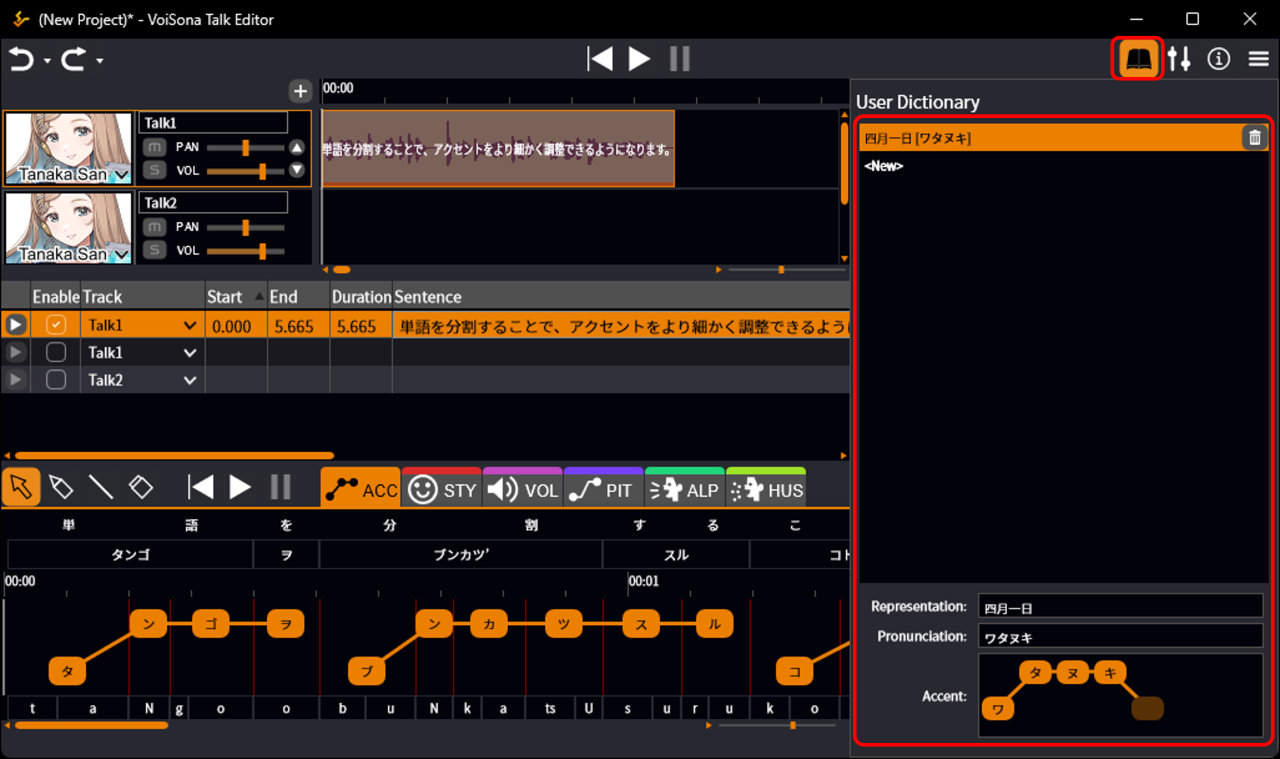Open the mixer sliders icon
1280x759 pixels.
1179,60
